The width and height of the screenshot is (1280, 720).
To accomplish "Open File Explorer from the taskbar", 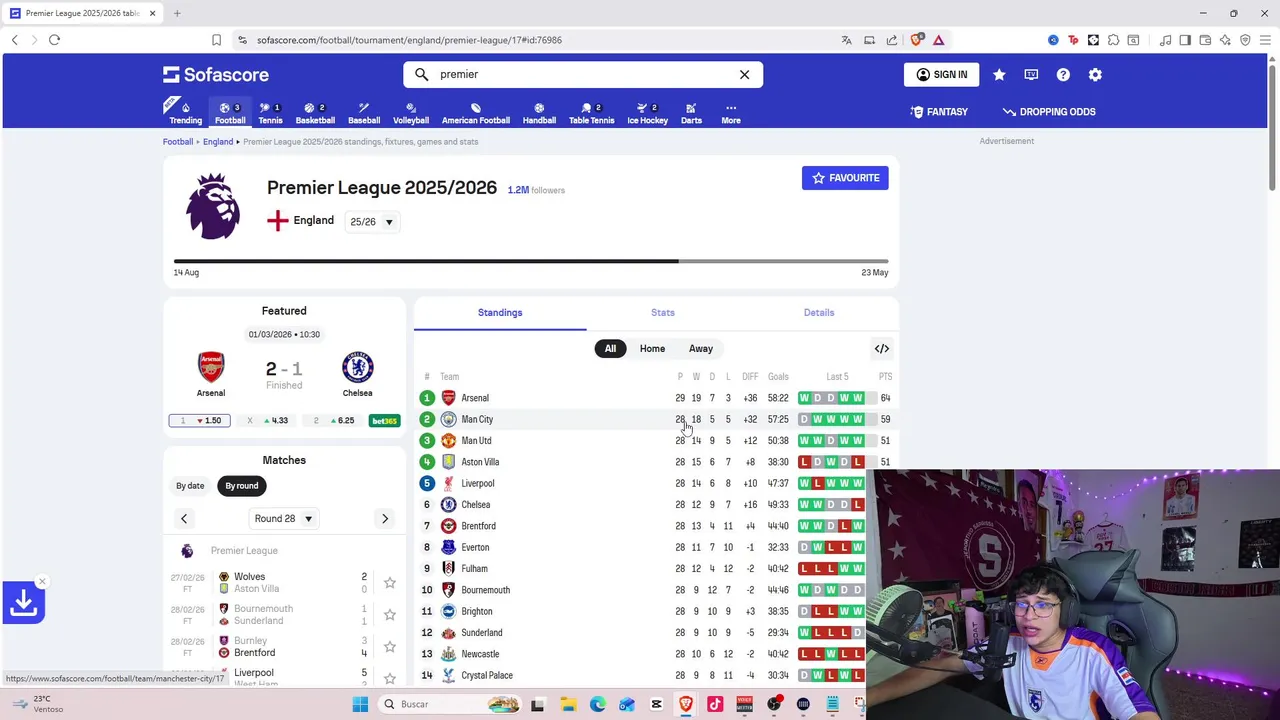I will 567,704.
